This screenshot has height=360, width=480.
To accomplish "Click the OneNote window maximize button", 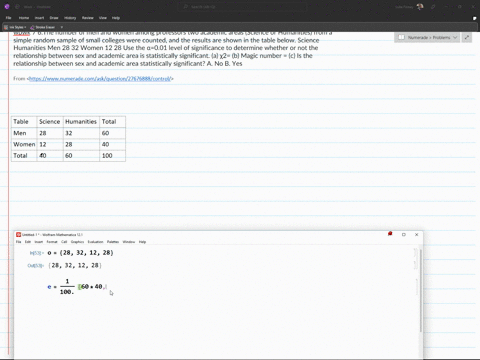I will 460,7.
